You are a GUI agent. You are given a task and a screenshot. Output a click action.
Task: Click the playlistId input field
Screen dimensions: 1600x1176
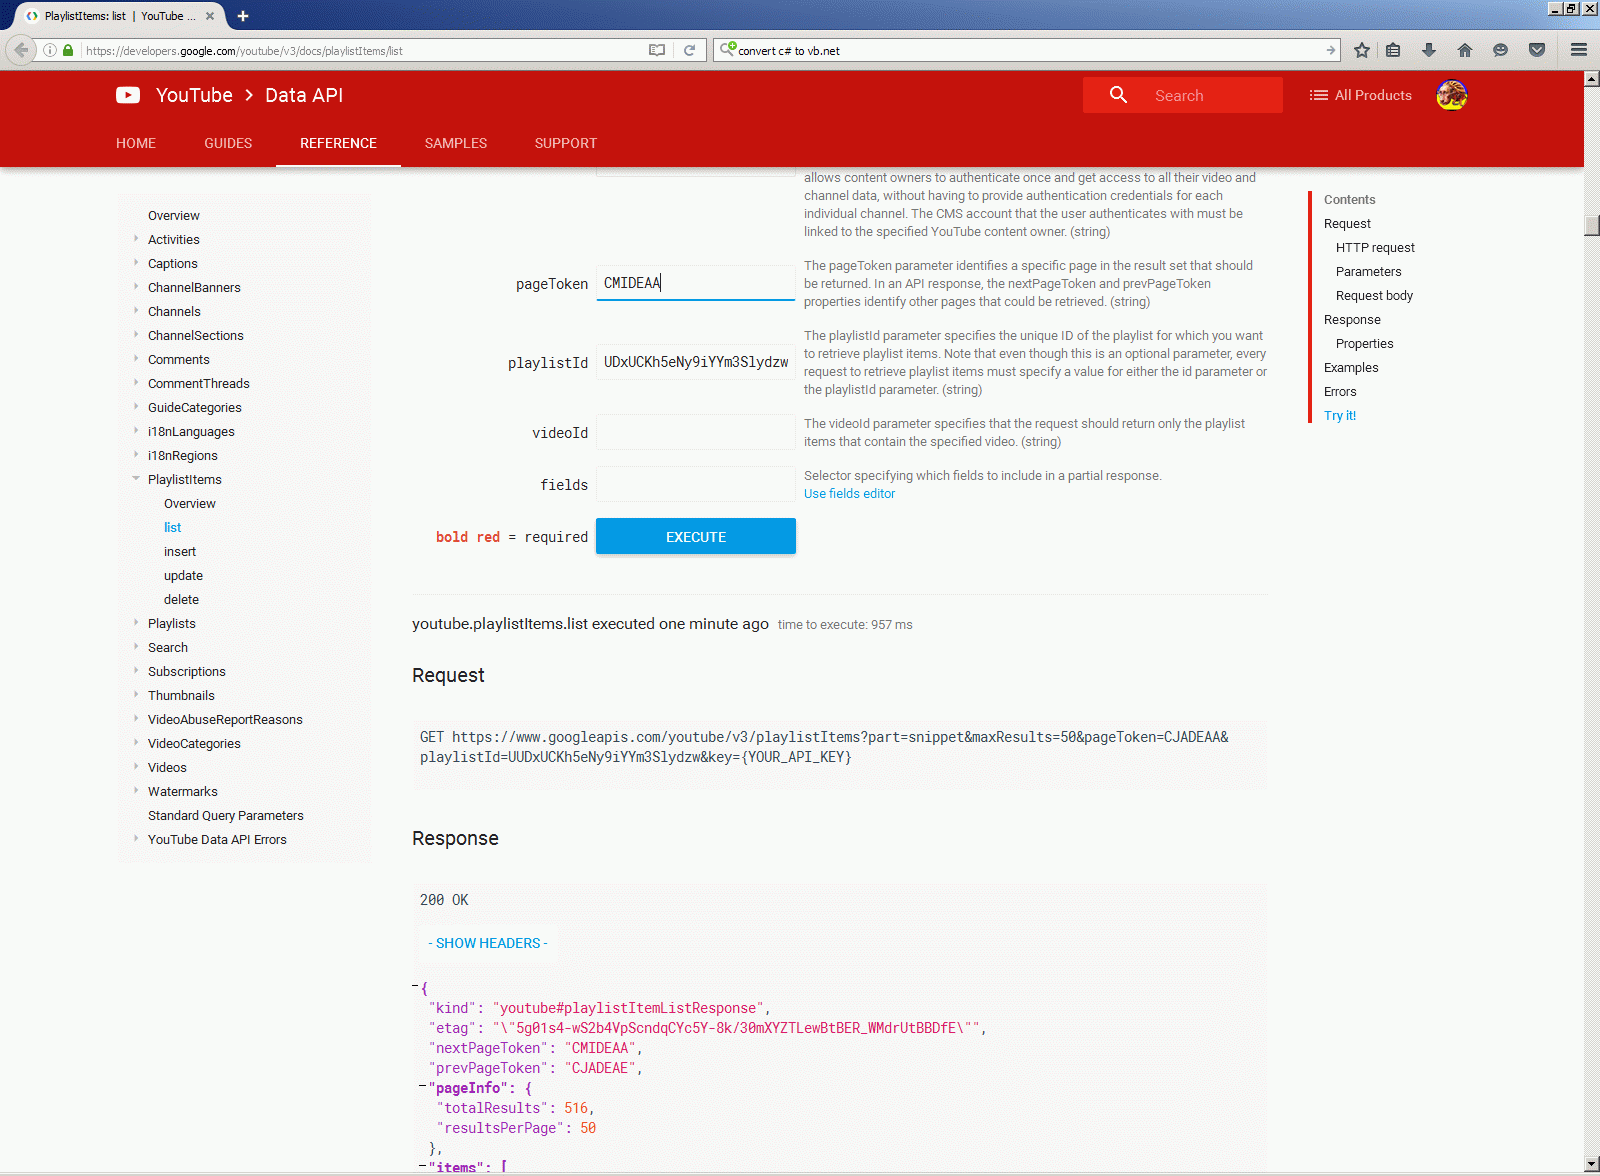pyautogui.click(x=696, y=362)
